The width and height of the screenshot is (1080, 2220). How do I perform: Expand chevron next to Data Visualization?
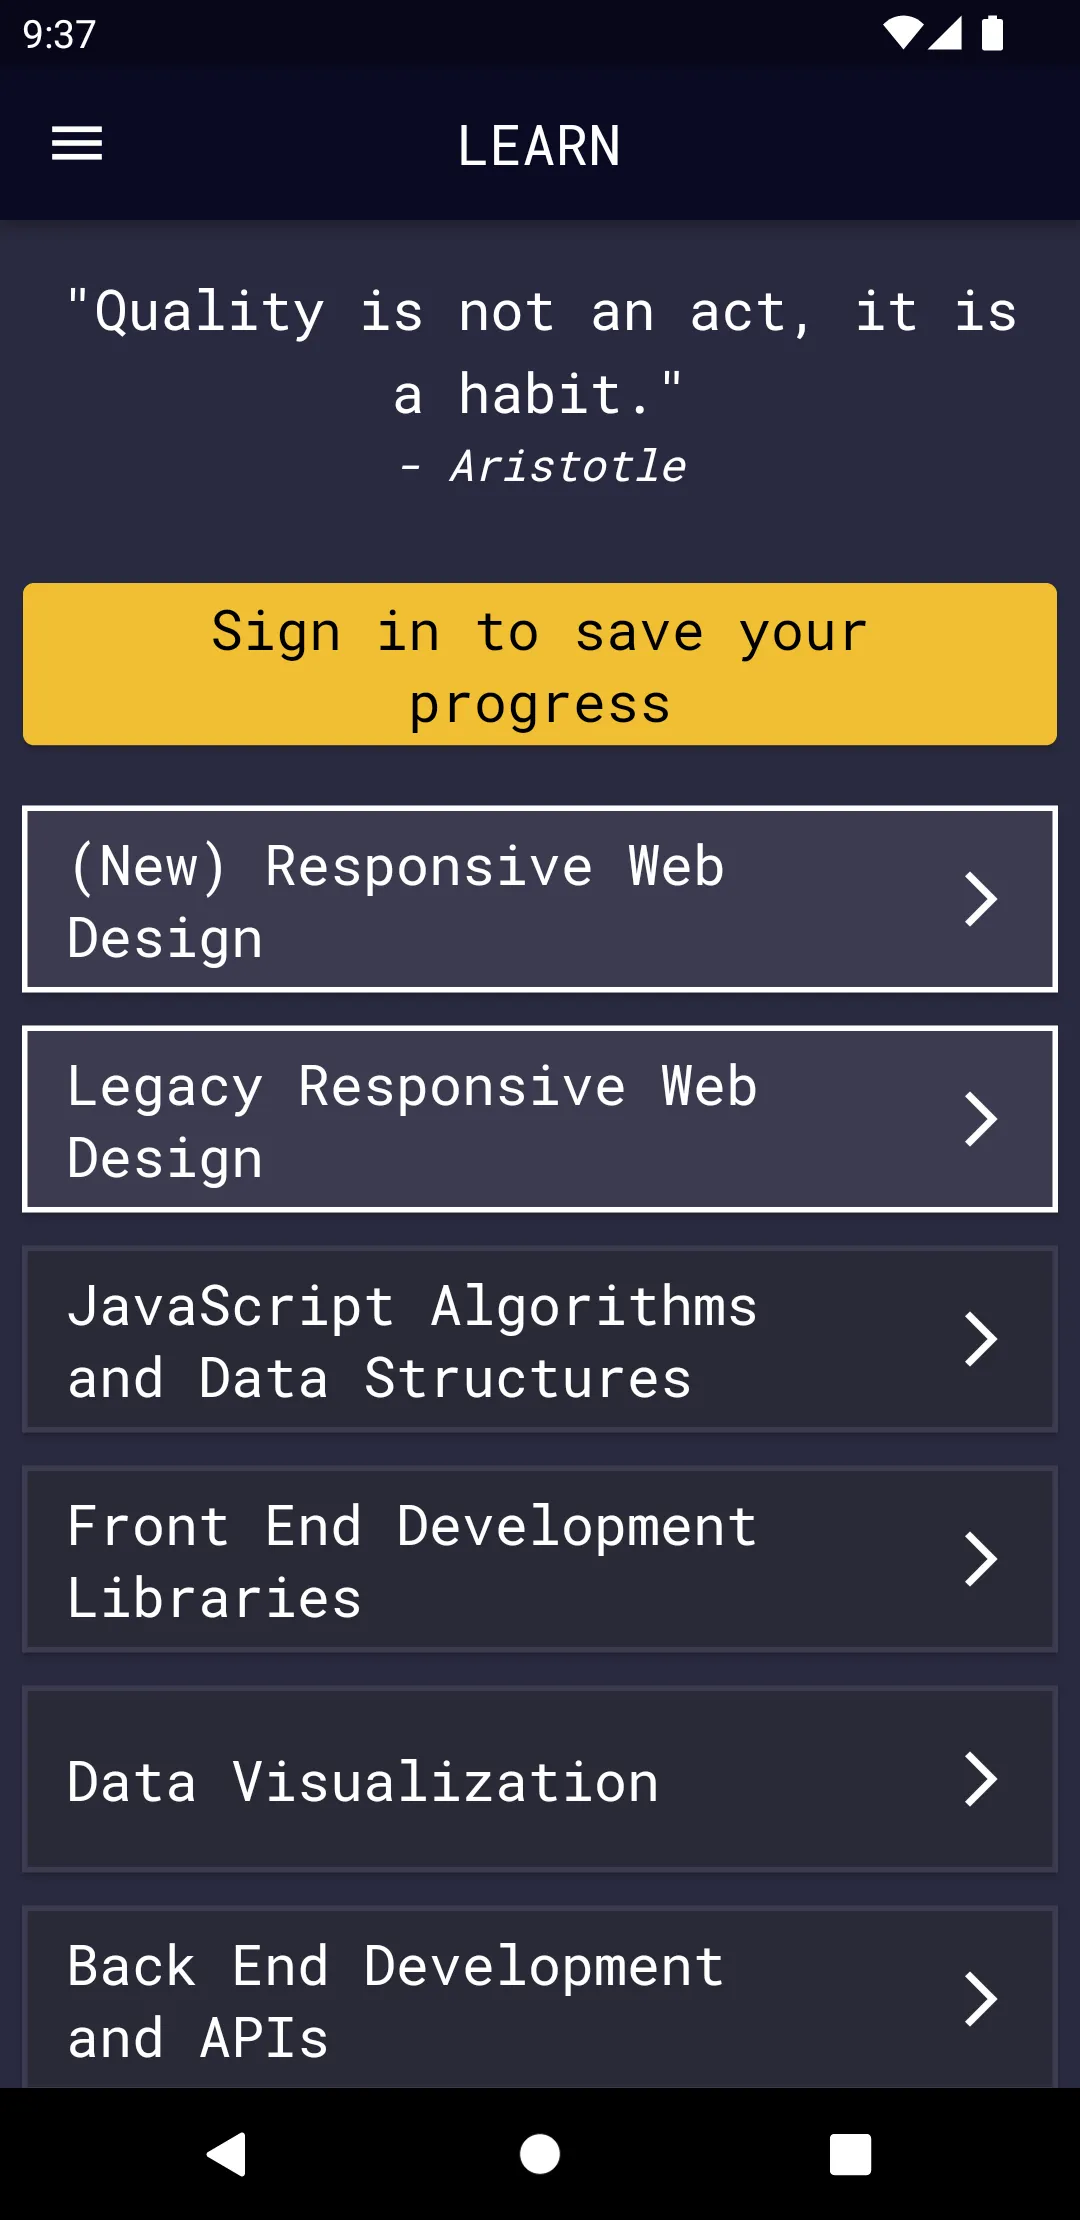[x=980, y=1779]
